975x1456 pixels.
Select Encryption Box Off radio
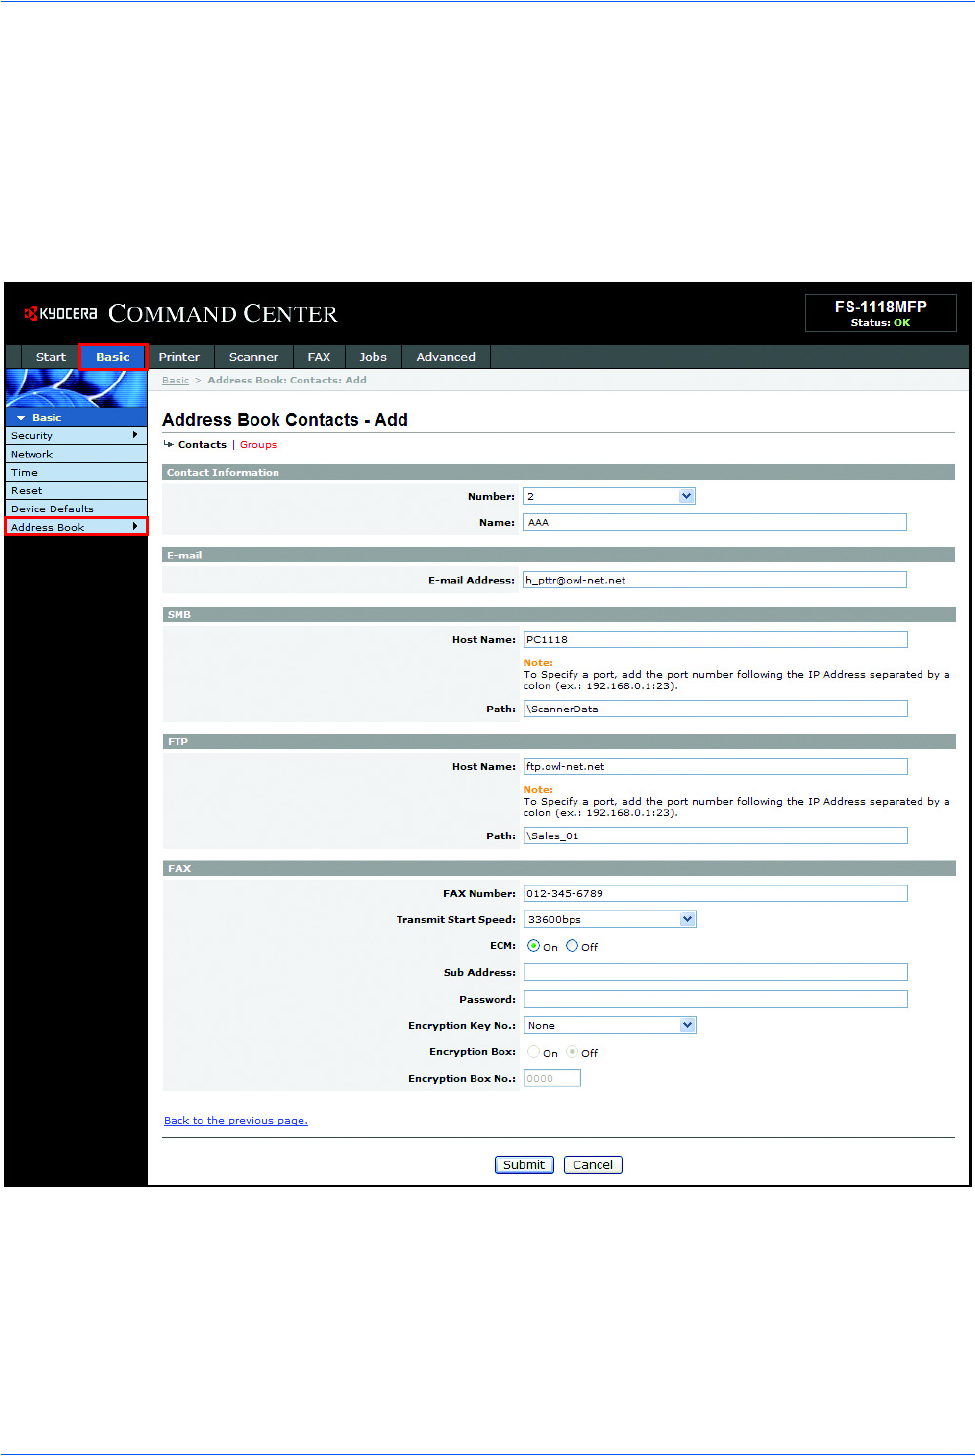tap(572, 1052)
